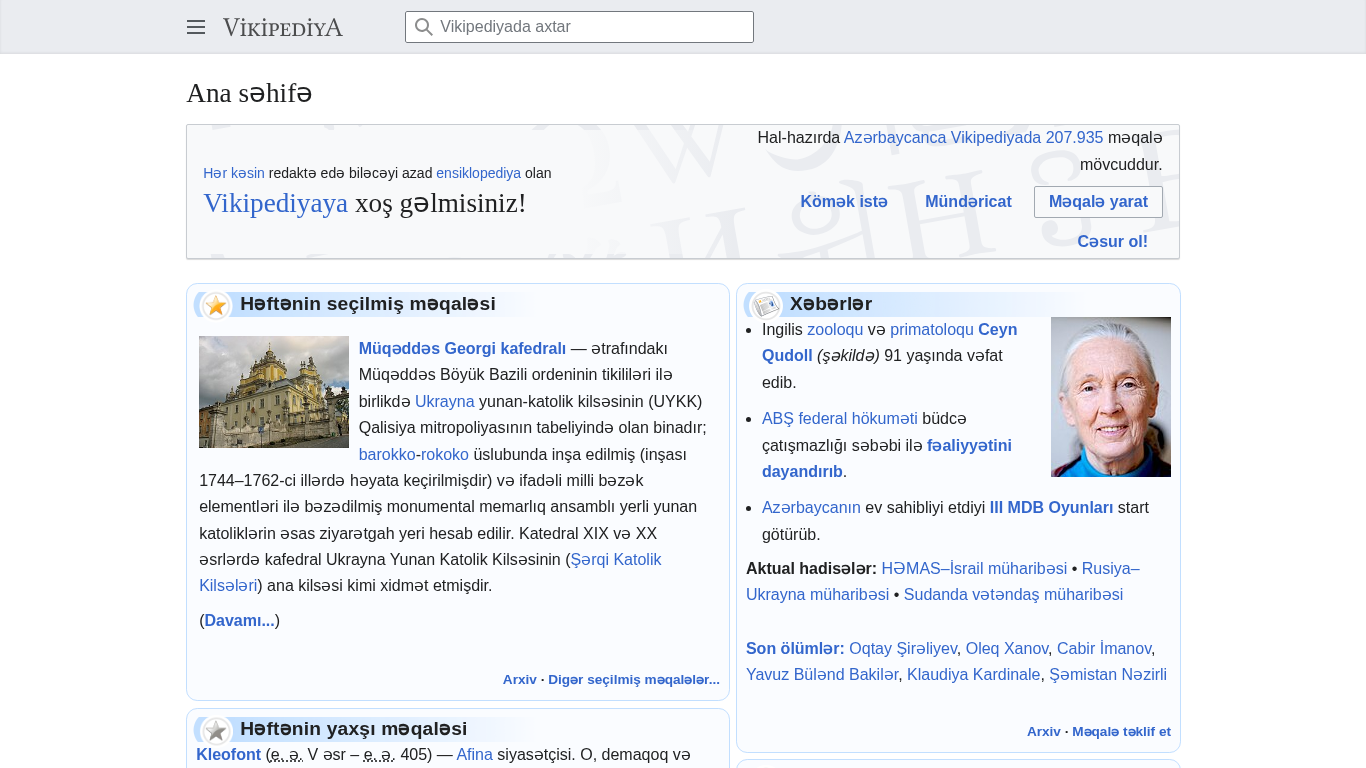The height and width of the screenshot is (768, 1366).
Task: Open the news section Arxiv link
Action: point(1044,732)
